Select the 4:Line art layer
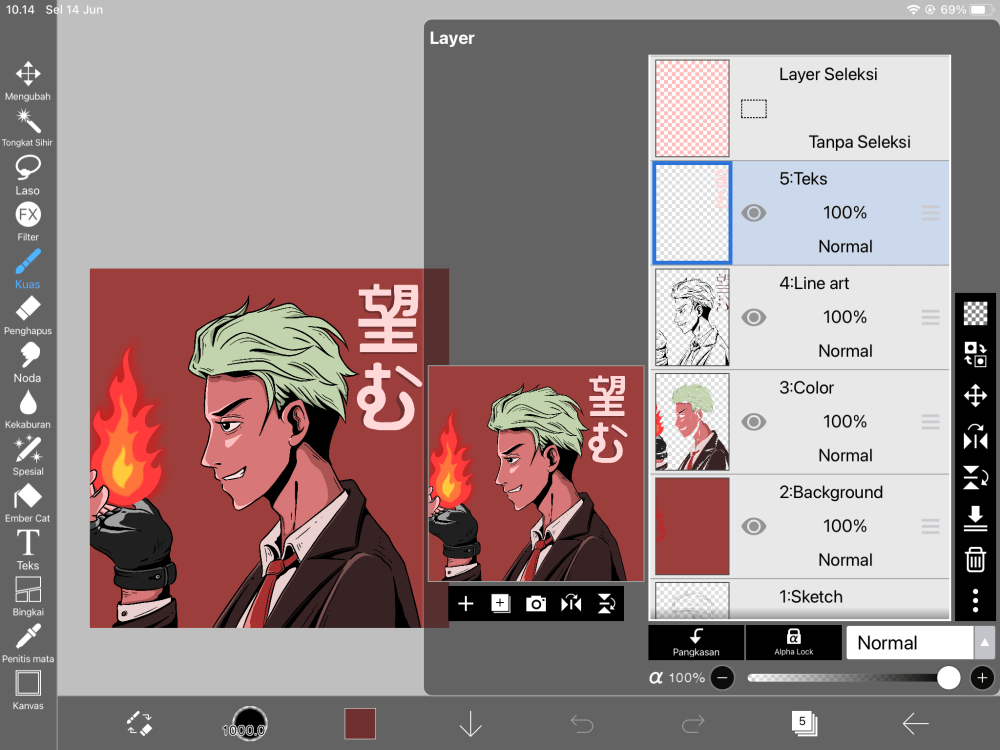1000x750 pixels. (800, 318)
